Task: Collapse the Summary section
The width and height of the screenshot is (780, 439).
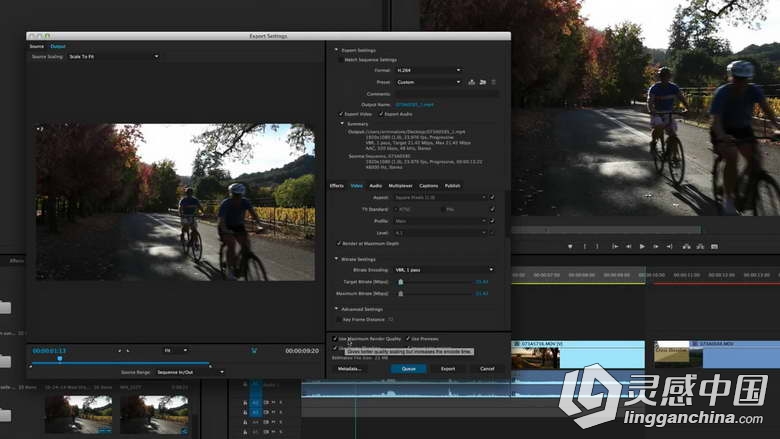Action: [x=342, y=124]
